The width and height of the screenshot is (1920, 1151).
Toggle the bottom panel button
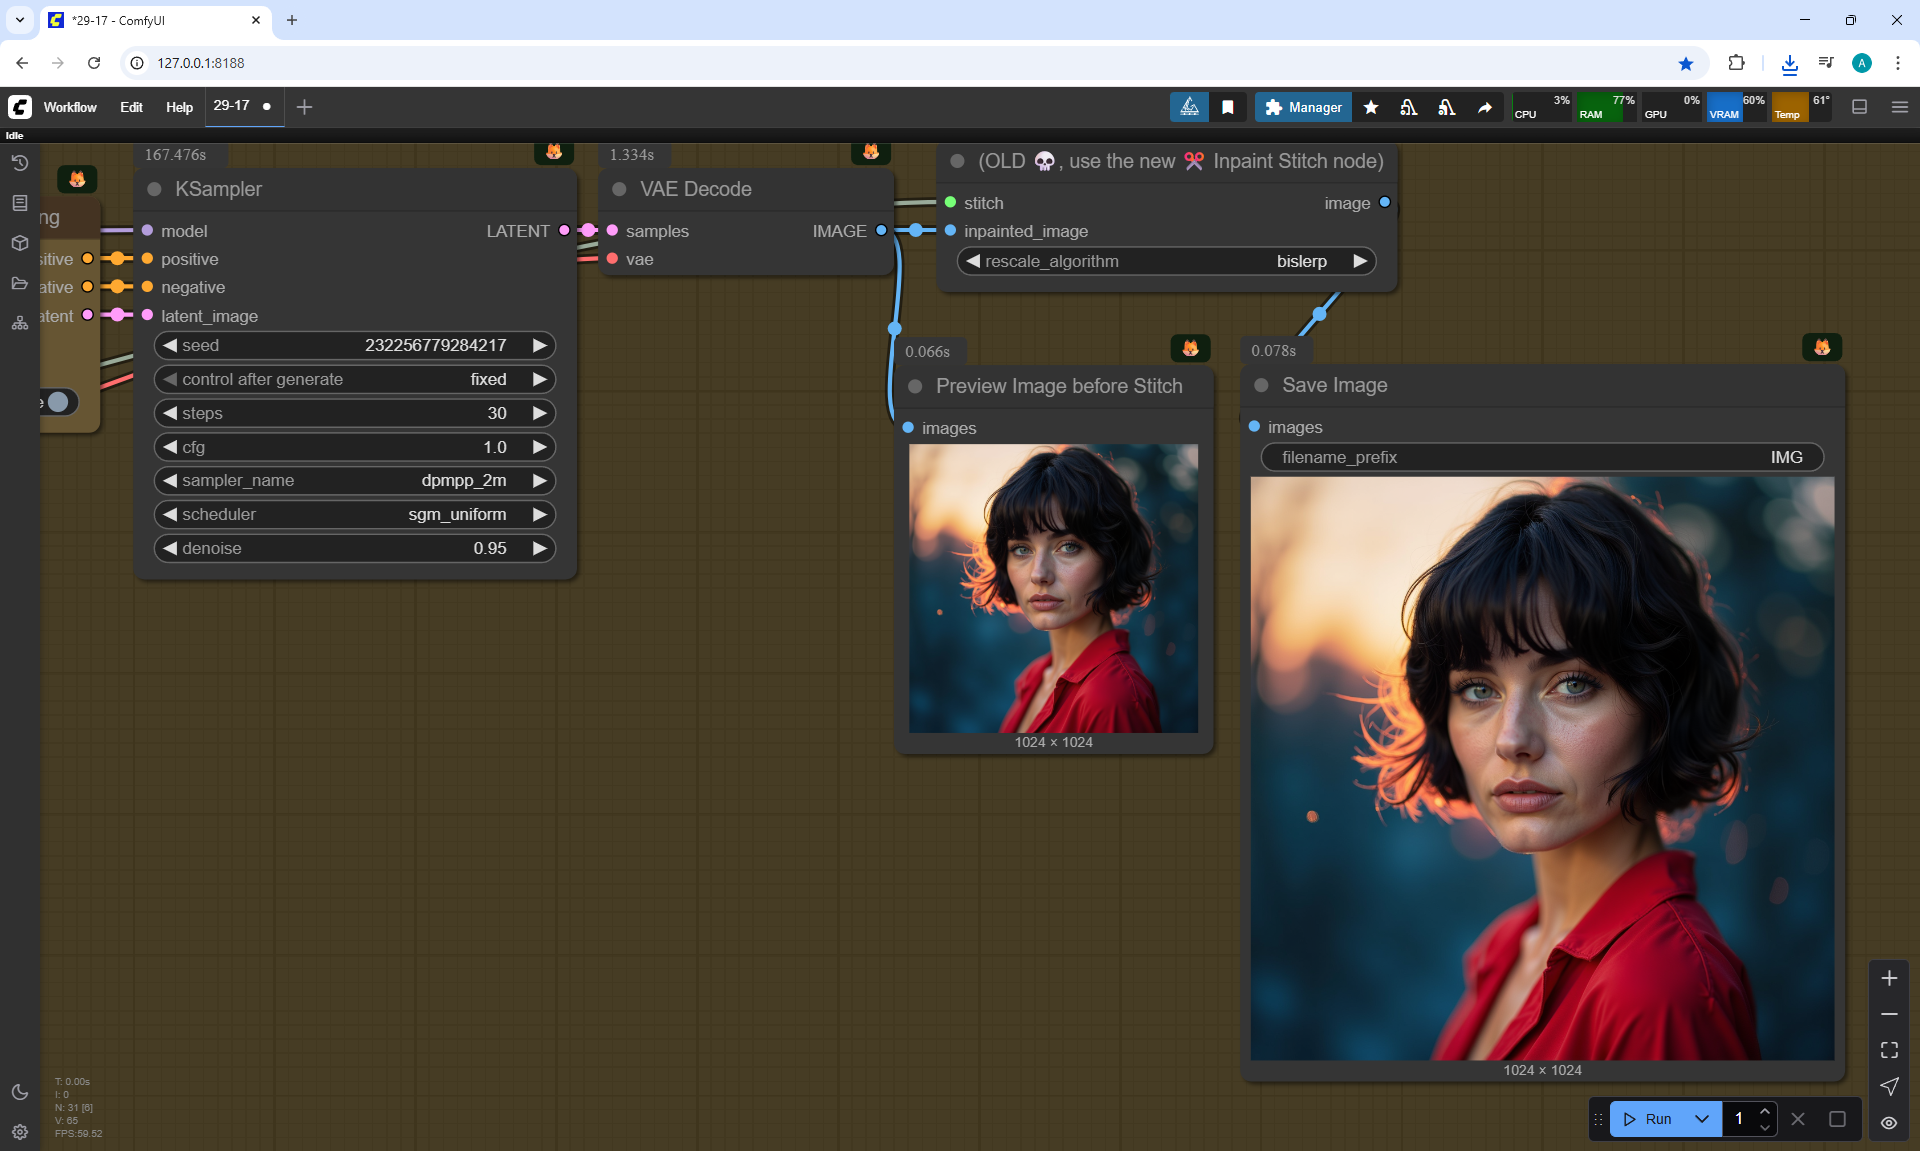pyautogui.click(x=1859, y=107)
